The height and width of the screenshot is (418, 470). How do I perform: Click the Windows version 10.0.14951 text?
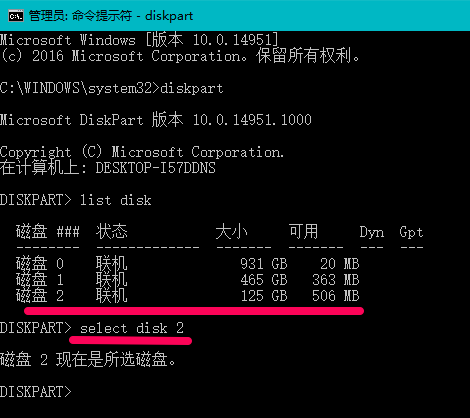[235, 40]
